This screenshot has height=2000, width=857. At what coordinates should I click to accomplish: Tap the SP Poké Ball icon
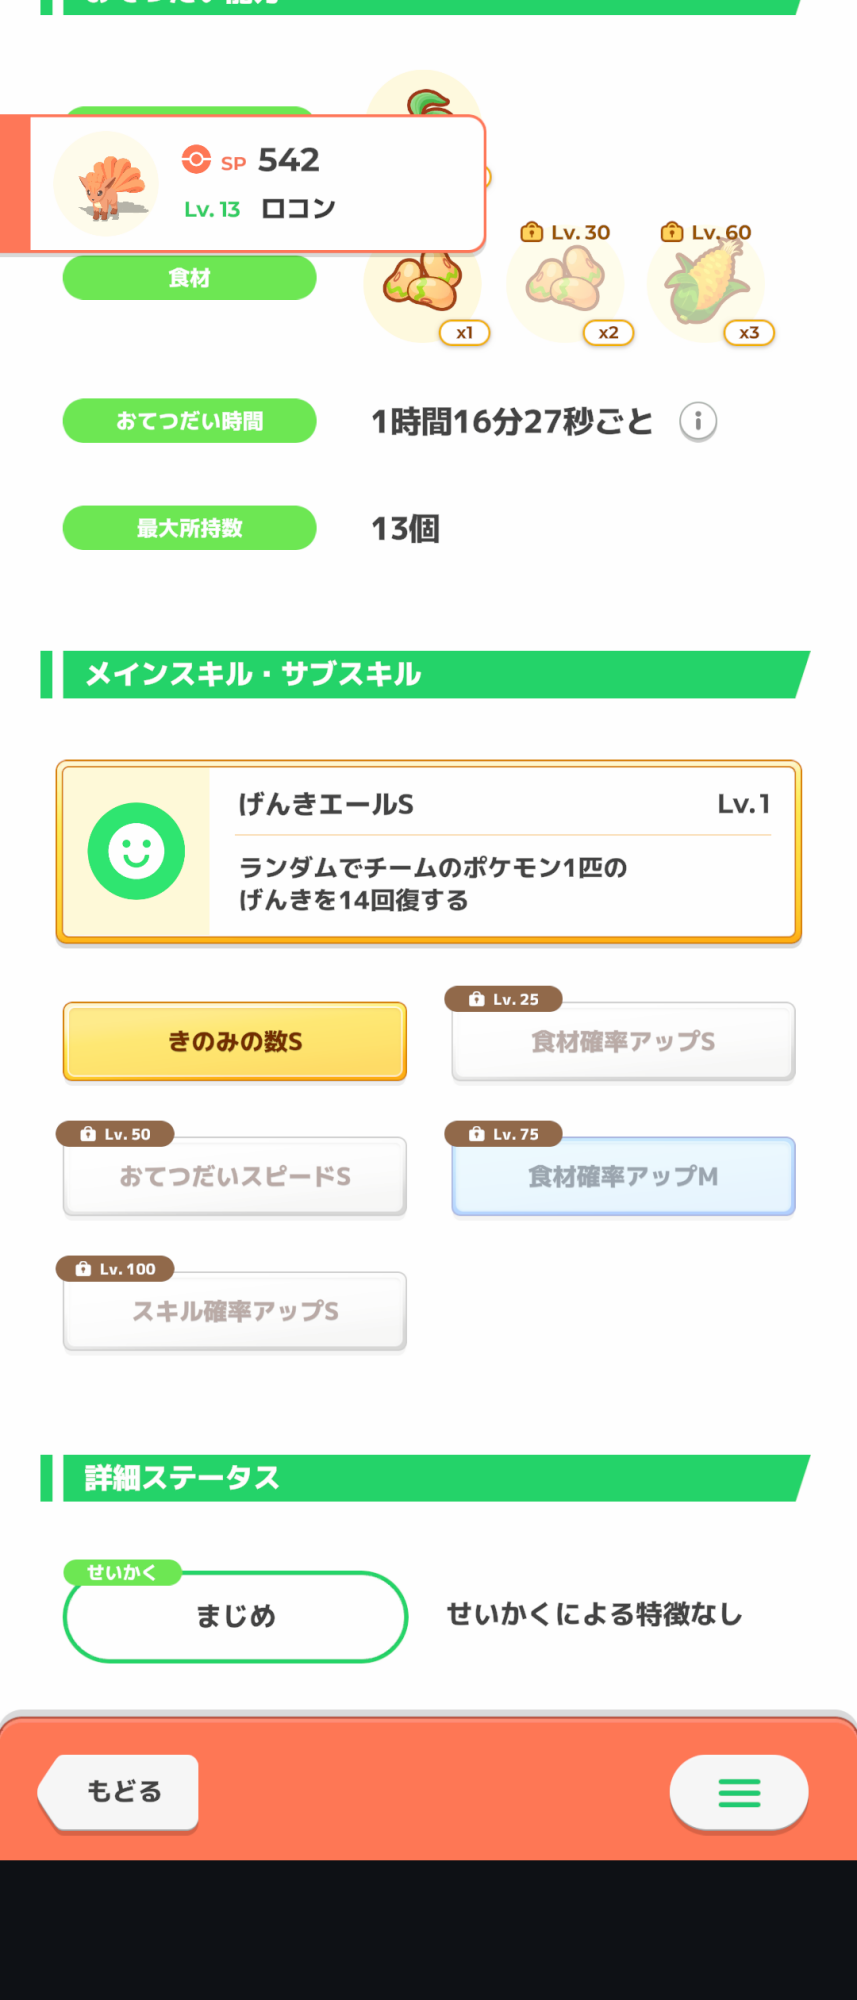click(196, 160)
